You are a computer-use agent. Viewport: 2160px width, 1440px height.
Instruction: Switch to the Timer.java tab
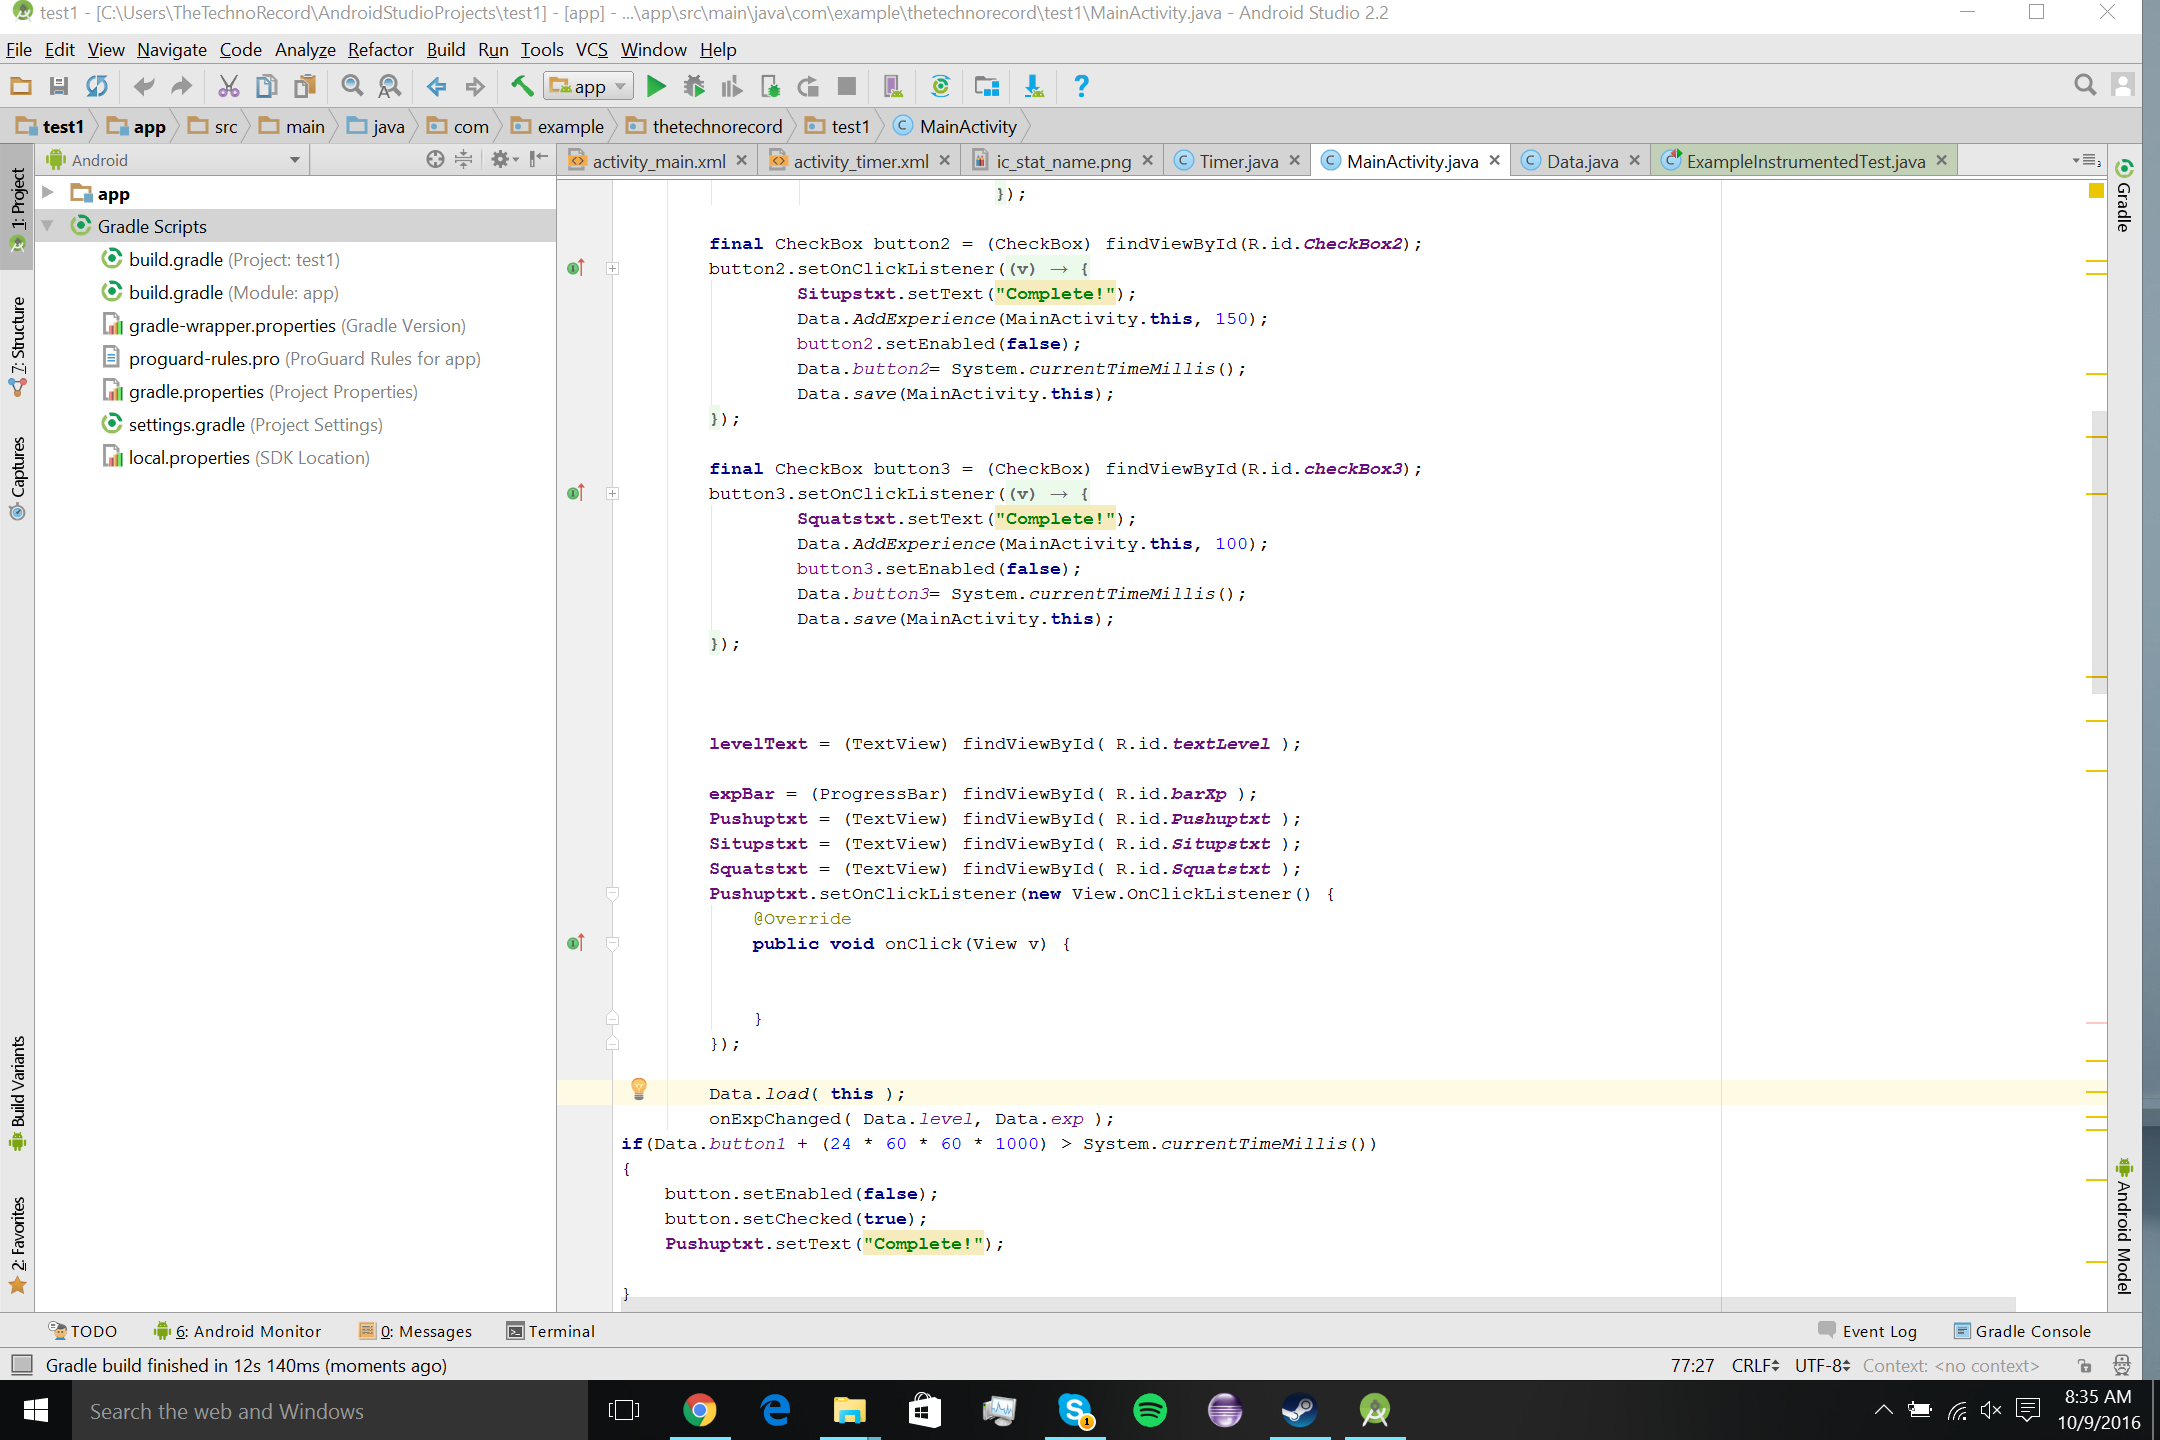tap(1238, 161)
